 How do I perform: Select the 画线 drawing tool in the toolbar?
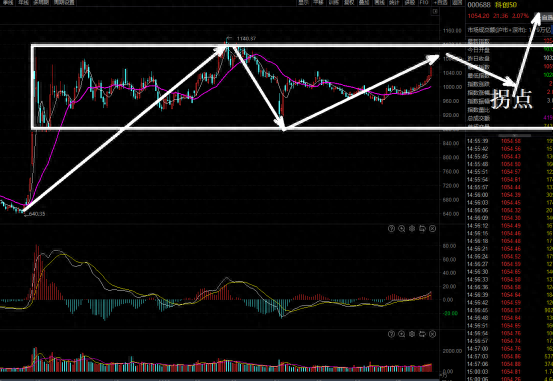tap(379, 2)
